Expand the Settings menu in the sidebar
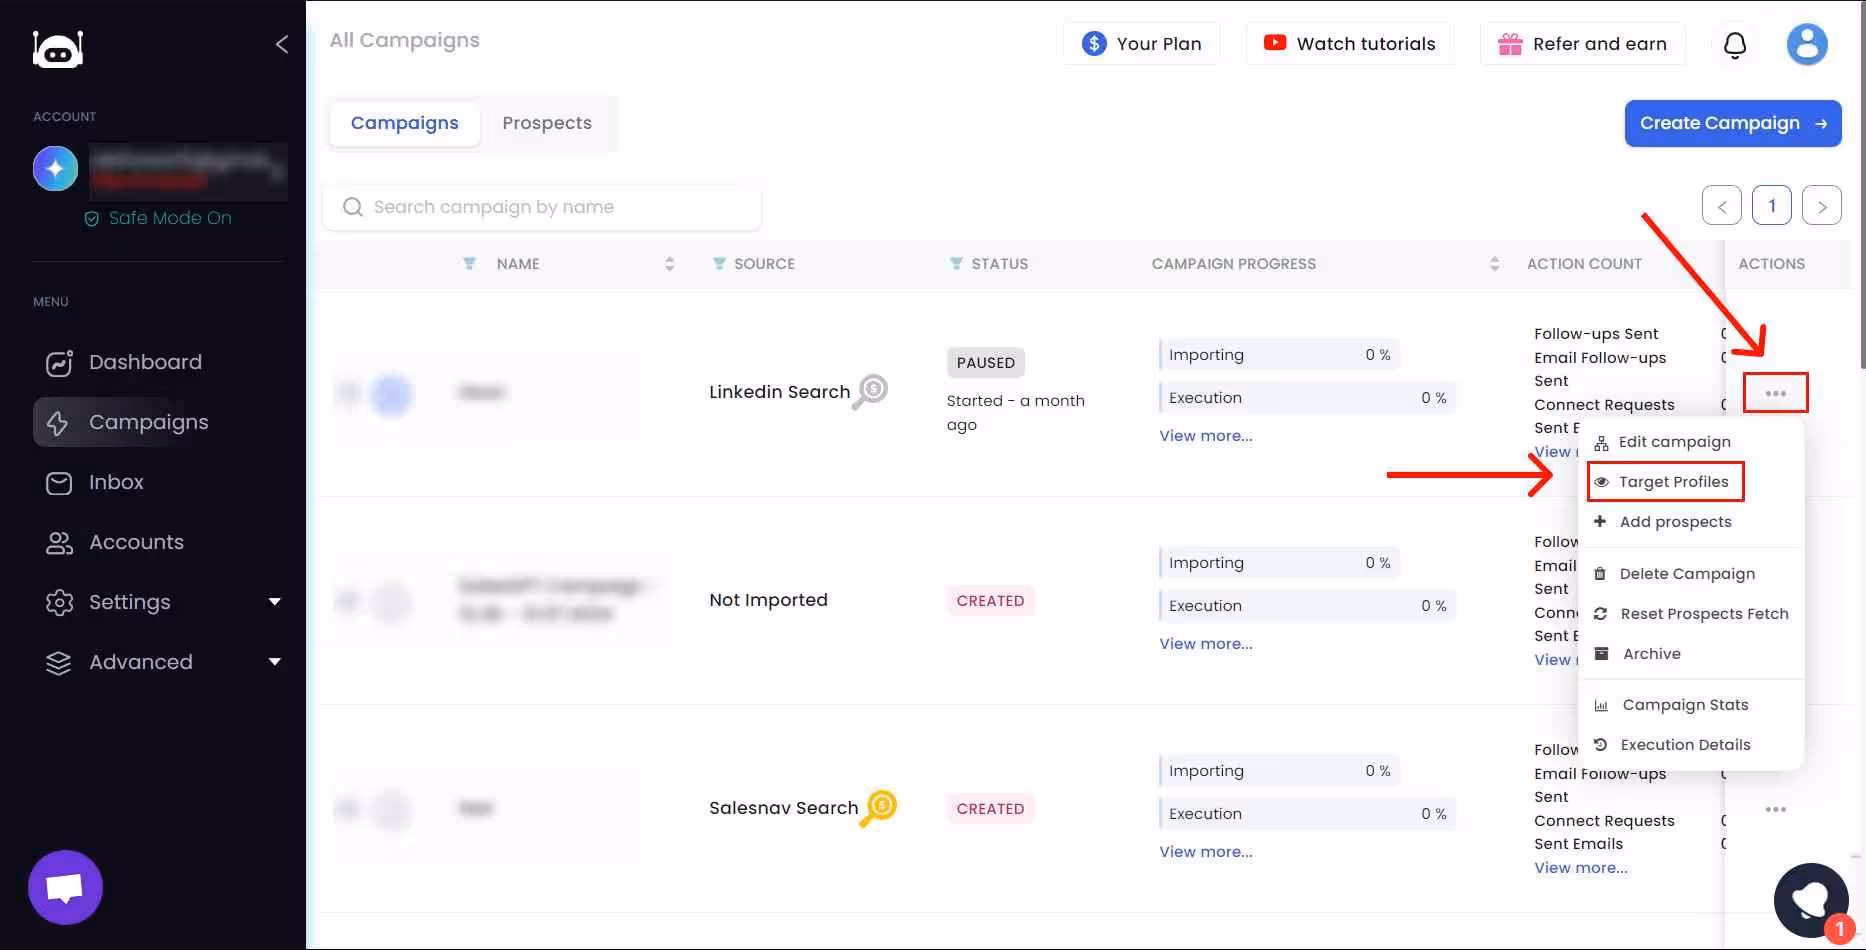This screenshot has height=950, width=1866. coord(129,602)
